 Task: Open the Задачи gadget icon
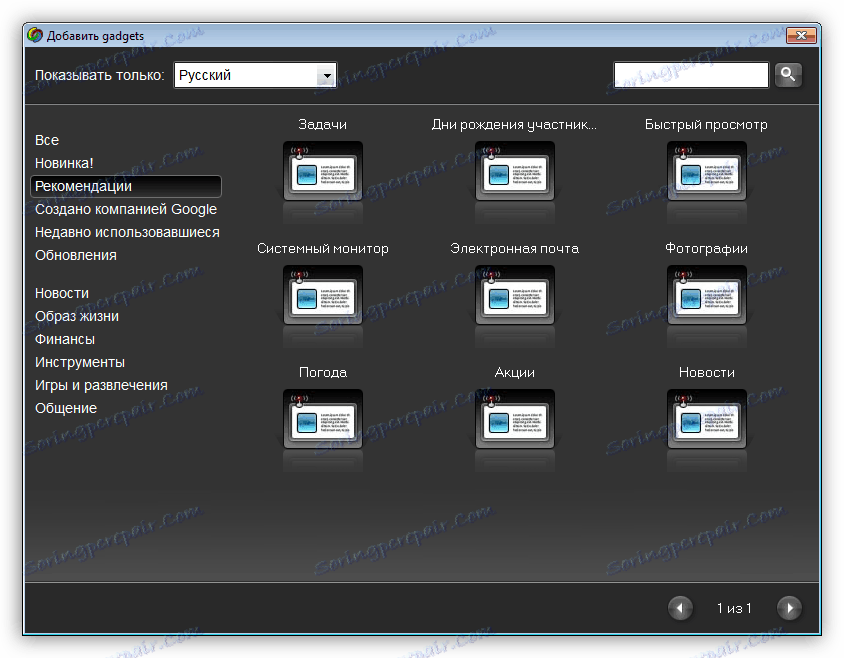click(323, 172)
